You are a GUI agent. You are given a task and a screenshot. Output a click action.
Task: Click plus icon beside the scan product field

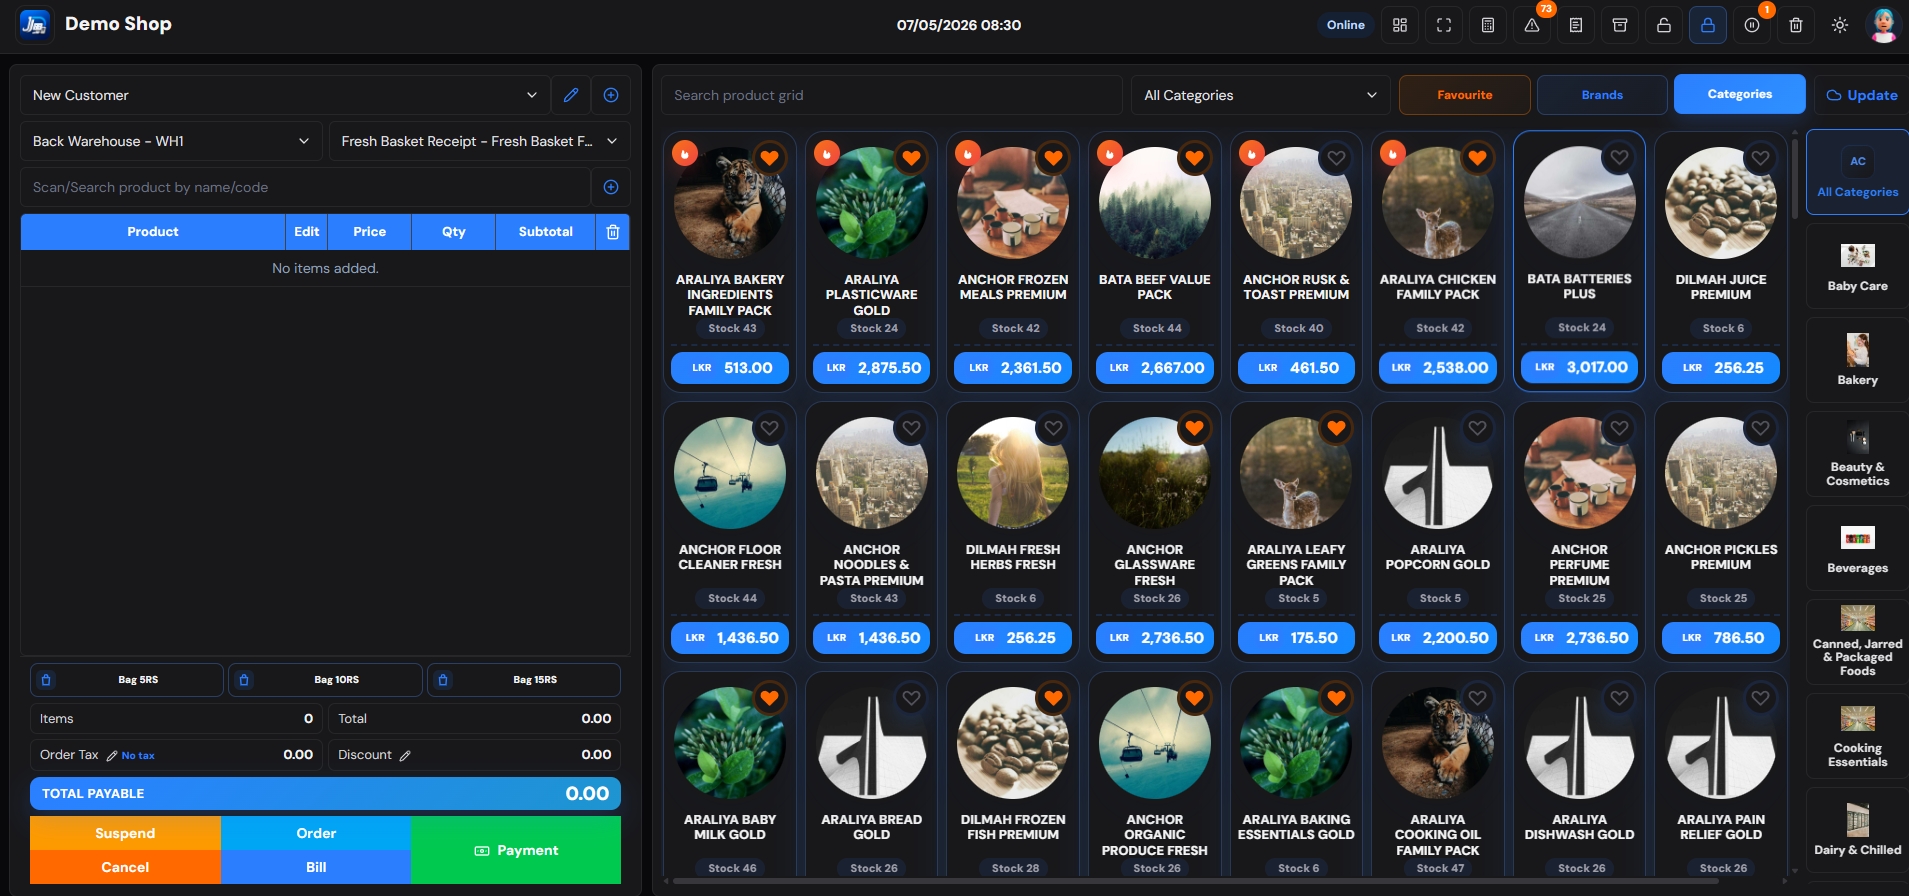click(x=611, y=187)
